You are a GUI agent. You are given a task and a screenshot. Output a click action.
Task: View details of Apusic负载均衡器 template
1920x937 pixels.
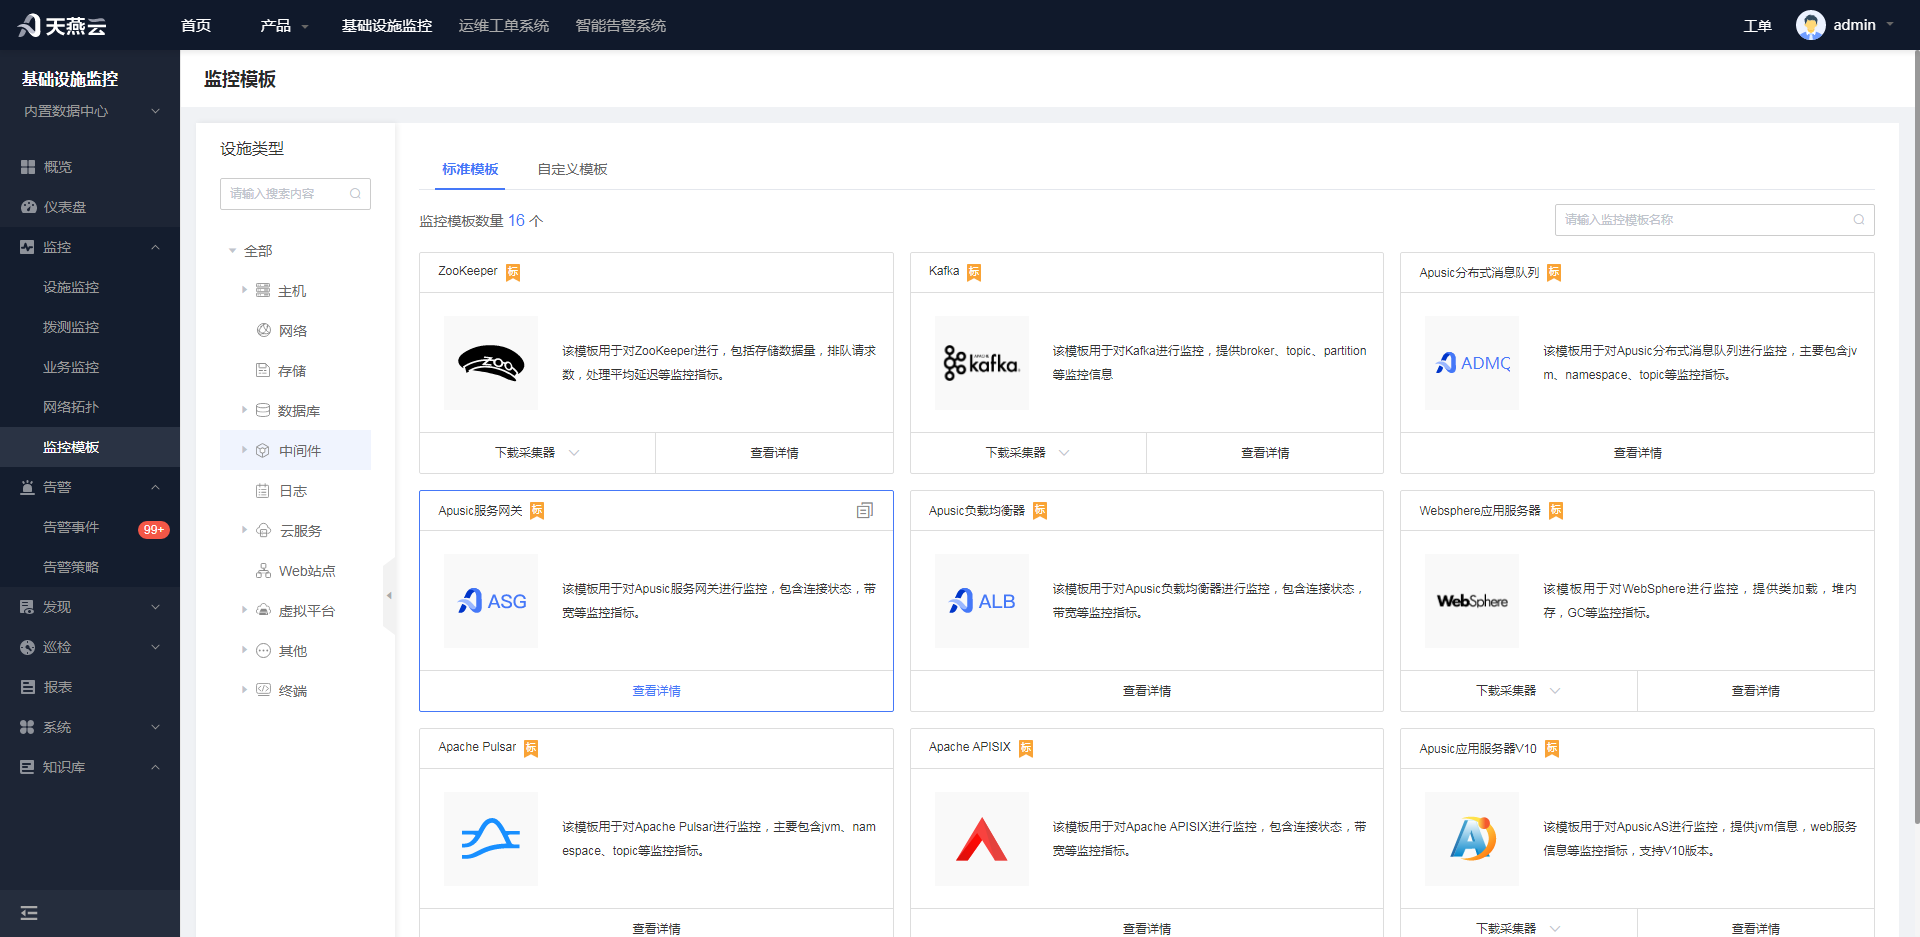[x=1147, y=691]
